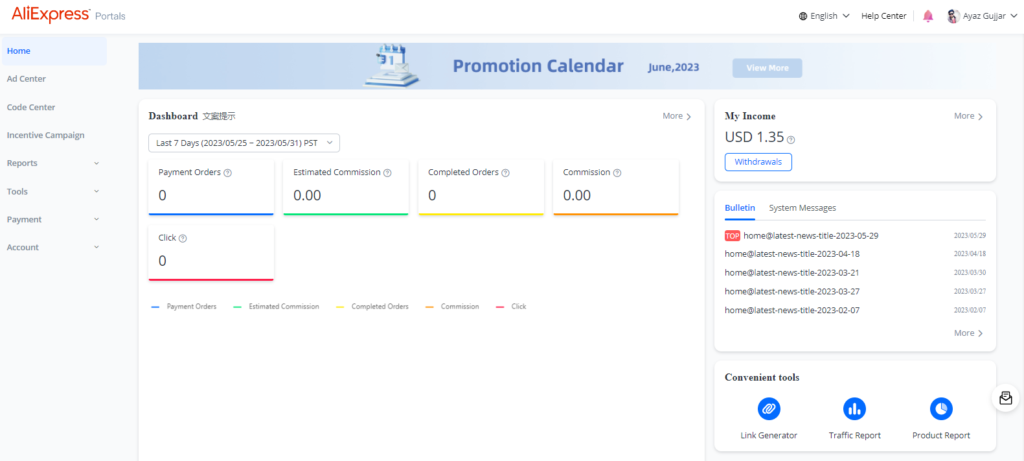Click help icon next to Payment Orders
The width and height of the screenshot is (1024, 461).
click(x=228, y=173)
